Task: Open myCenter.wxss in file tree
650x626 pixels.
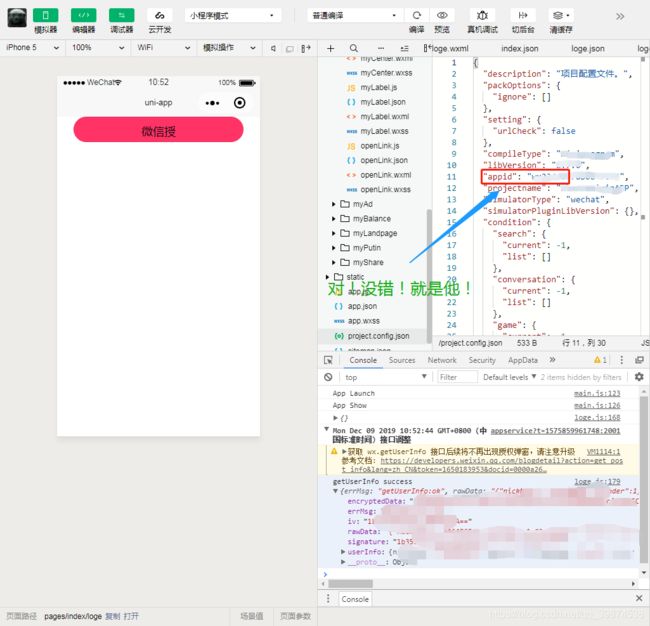Action: tap(386, 73)
